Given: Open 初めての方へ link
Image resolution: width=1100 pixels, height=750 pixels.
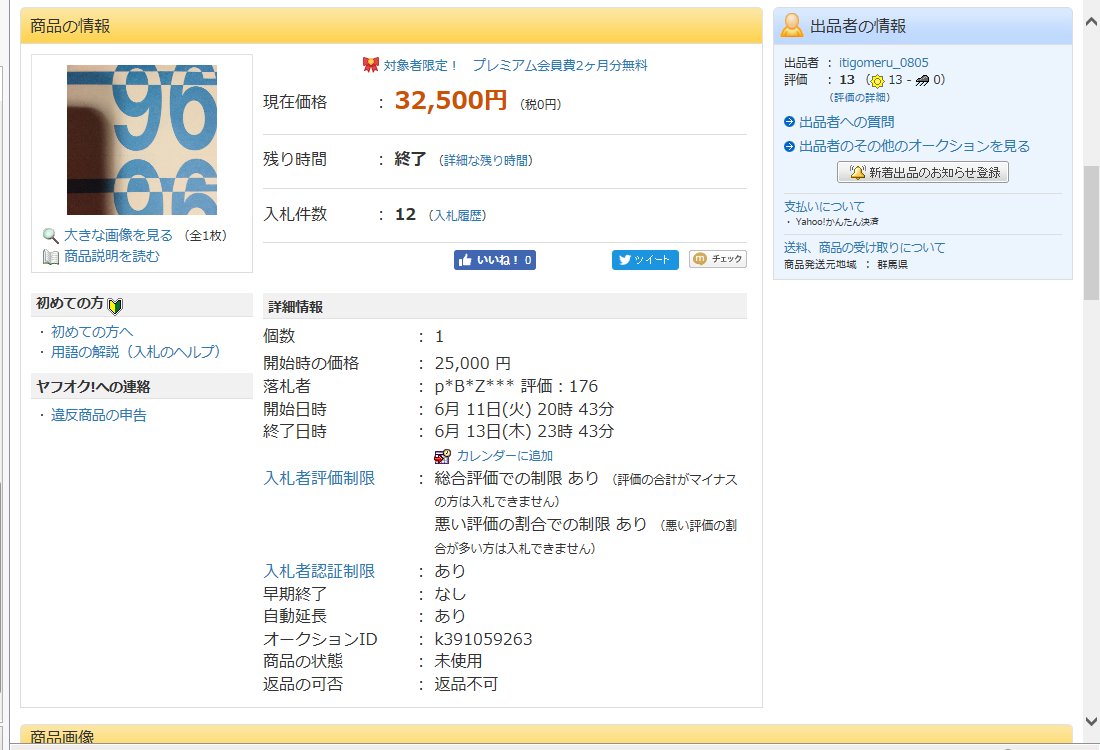Looking at the screenshot, I should (92, 332).
